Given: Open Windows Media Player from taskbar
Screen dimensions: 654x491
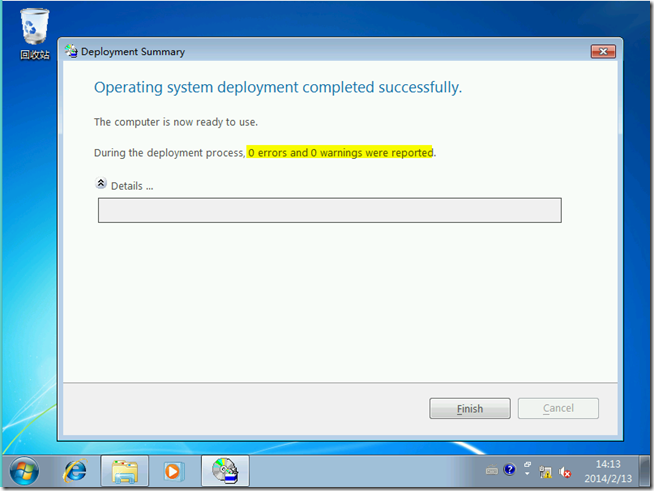Looking at the screenshot, I should (172, 471).
